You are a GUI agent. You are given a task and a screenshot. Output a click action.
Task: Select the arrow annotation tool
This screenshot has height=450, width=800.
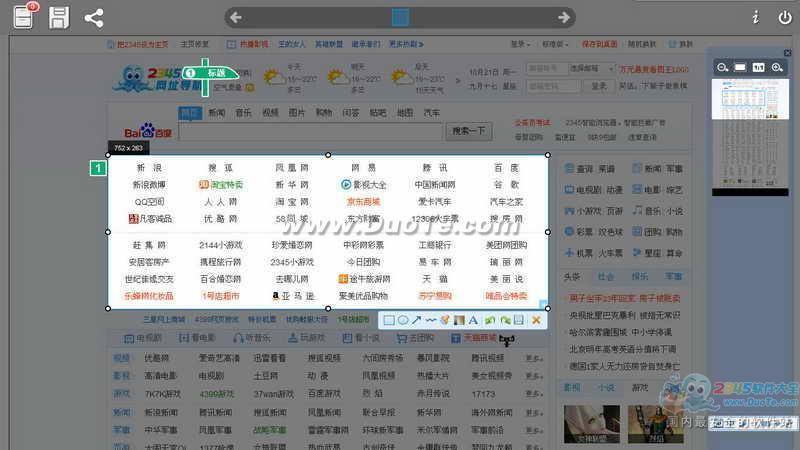(417, 320)
